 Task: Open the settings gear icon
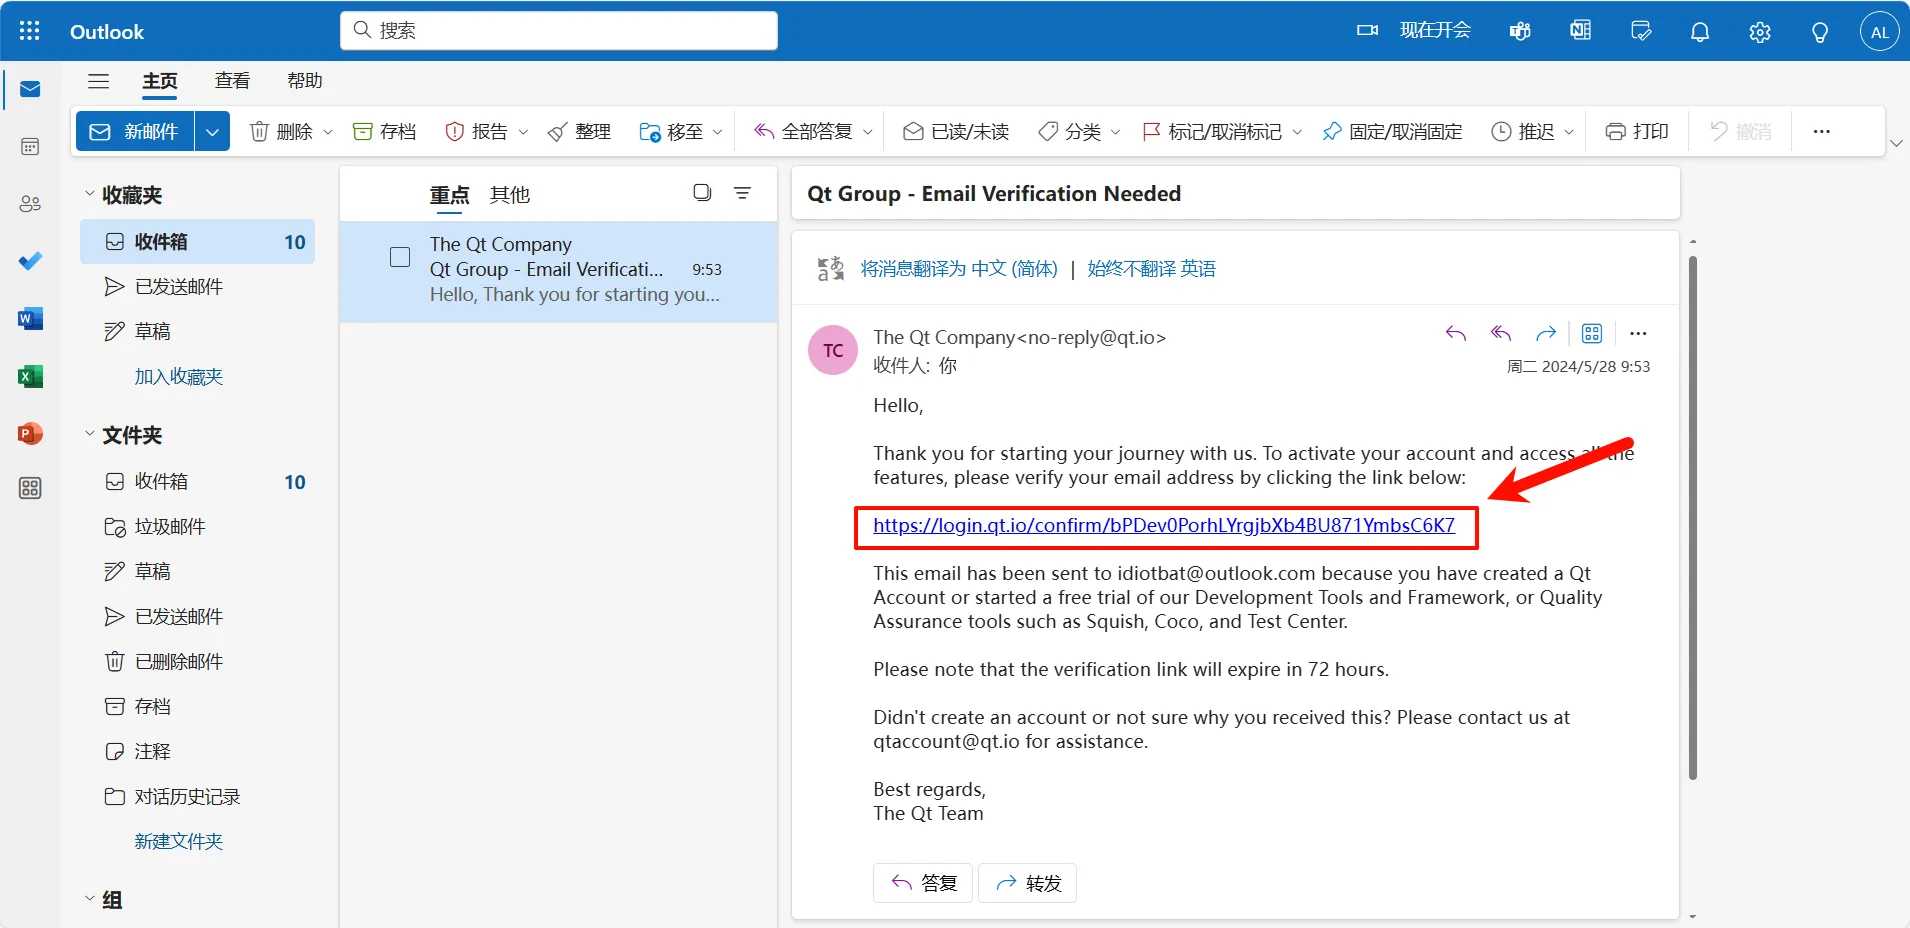(x=1760, y=32)
